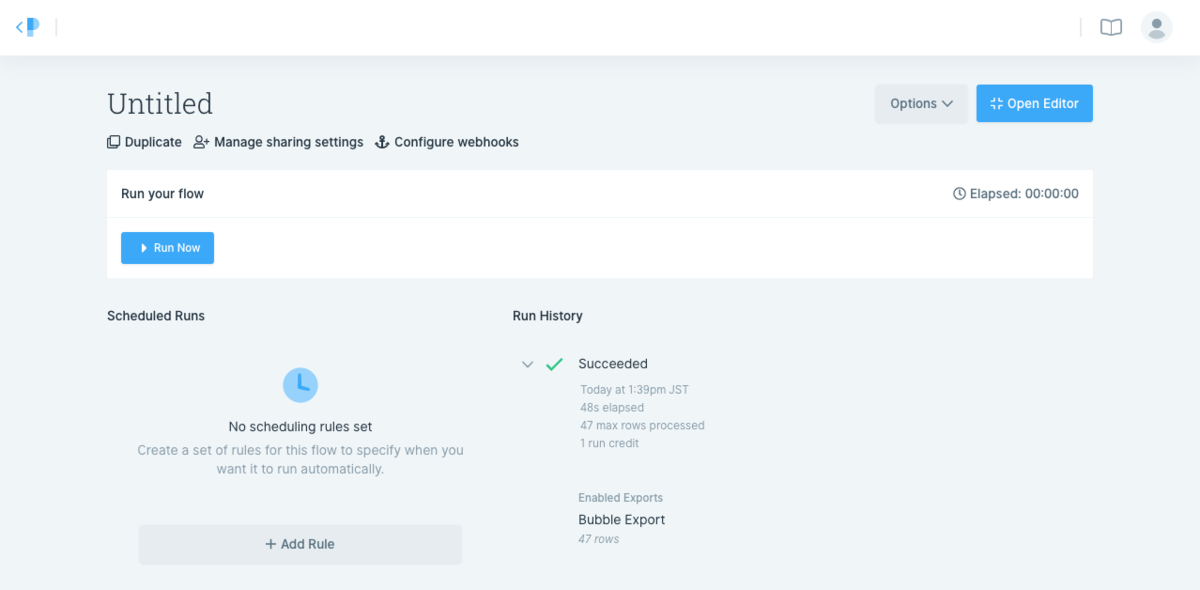Click the elapsed time clock icon

click(959, 194)
